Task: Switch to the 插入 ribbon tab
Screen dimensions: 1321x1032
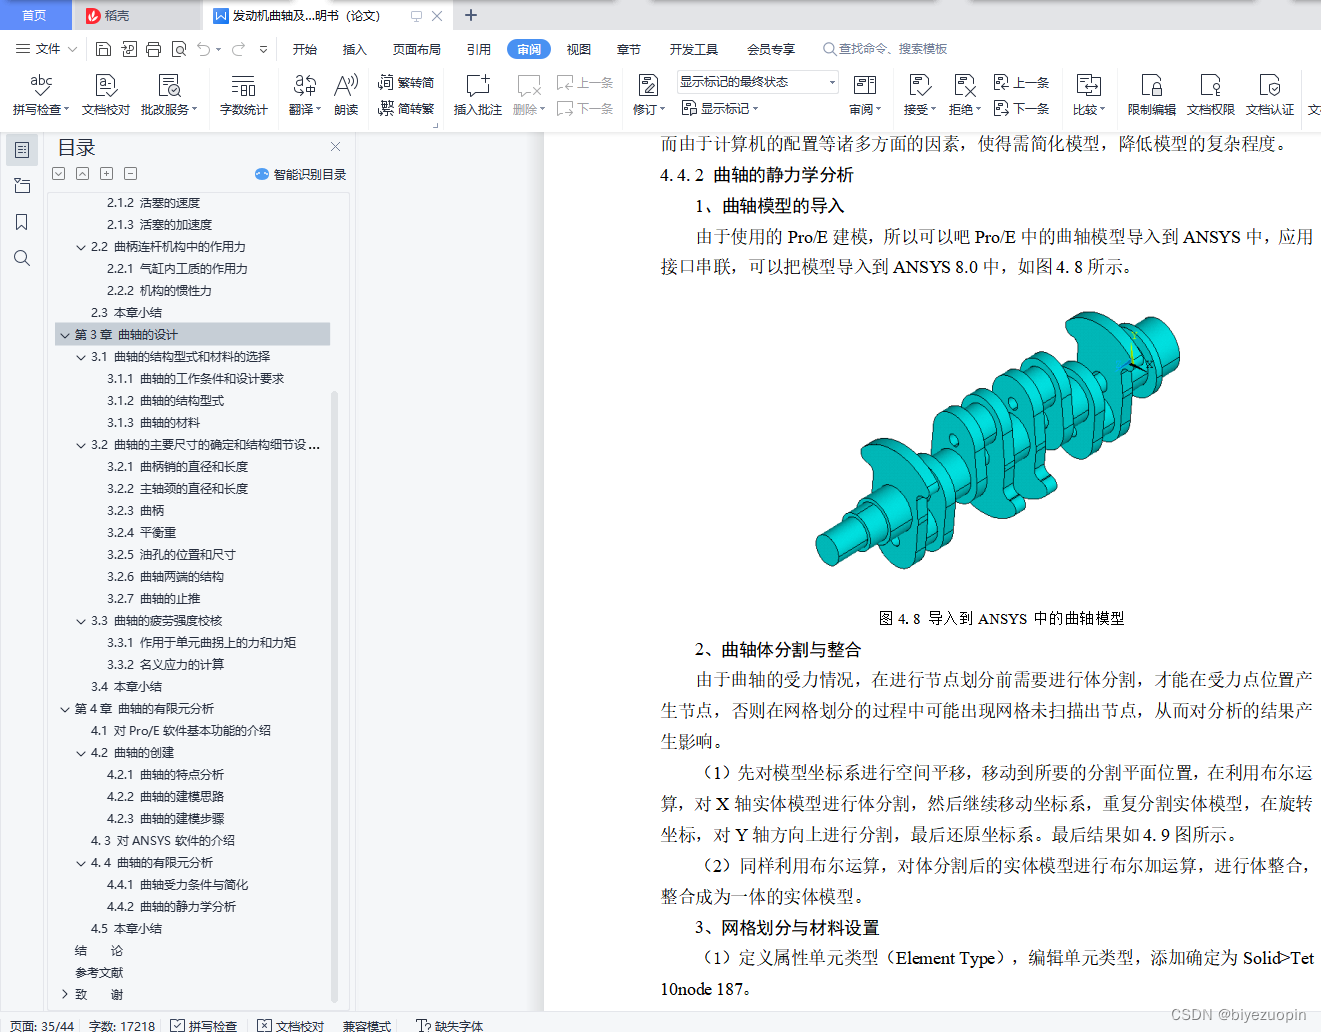Action: [x=355, y=49]
